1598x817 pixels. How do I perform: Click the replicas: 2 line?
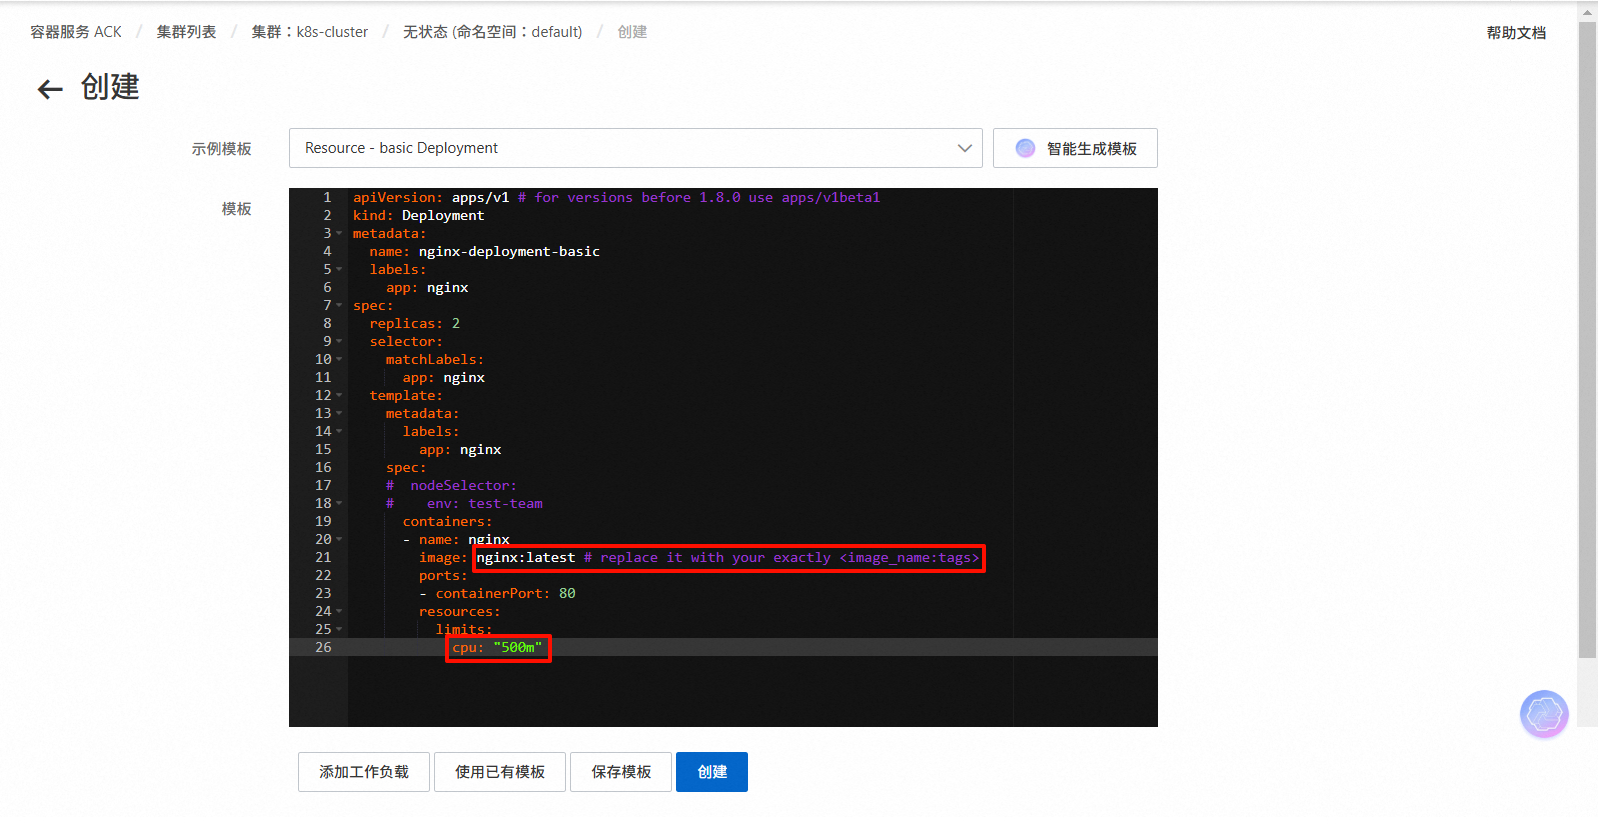click(415, 324)
